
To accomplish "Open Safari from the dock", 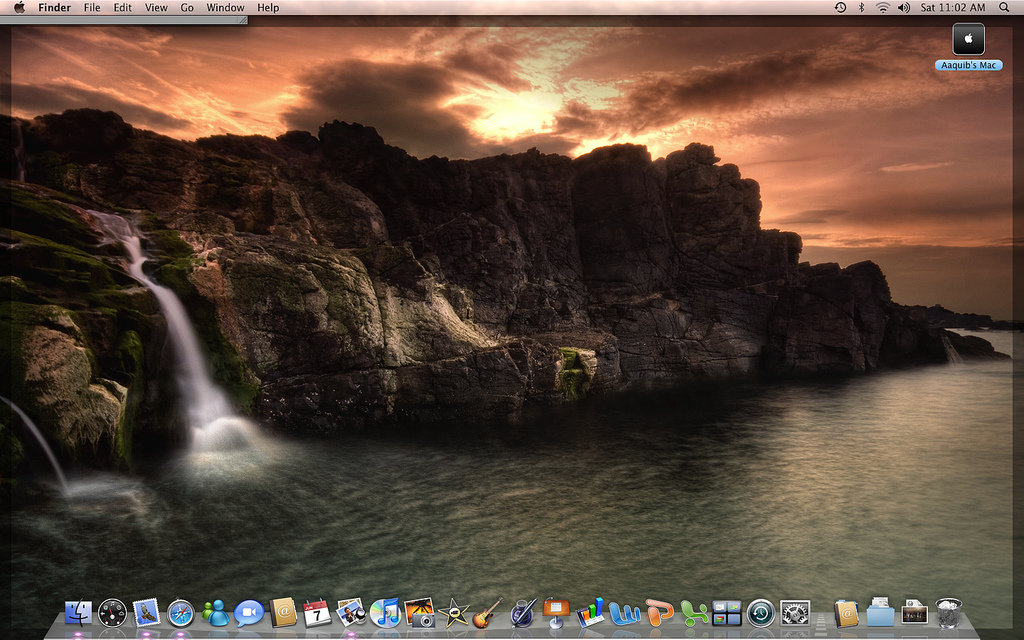I will (181, 612).
